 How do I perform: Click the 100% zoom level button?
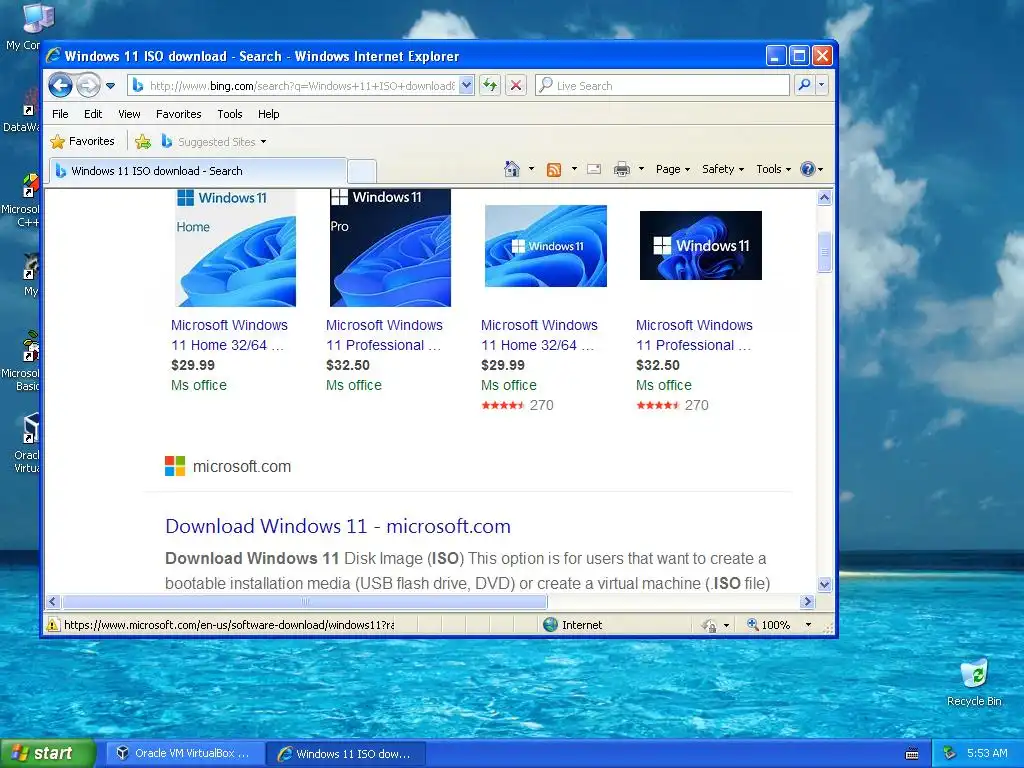click(x=769, y=625)
